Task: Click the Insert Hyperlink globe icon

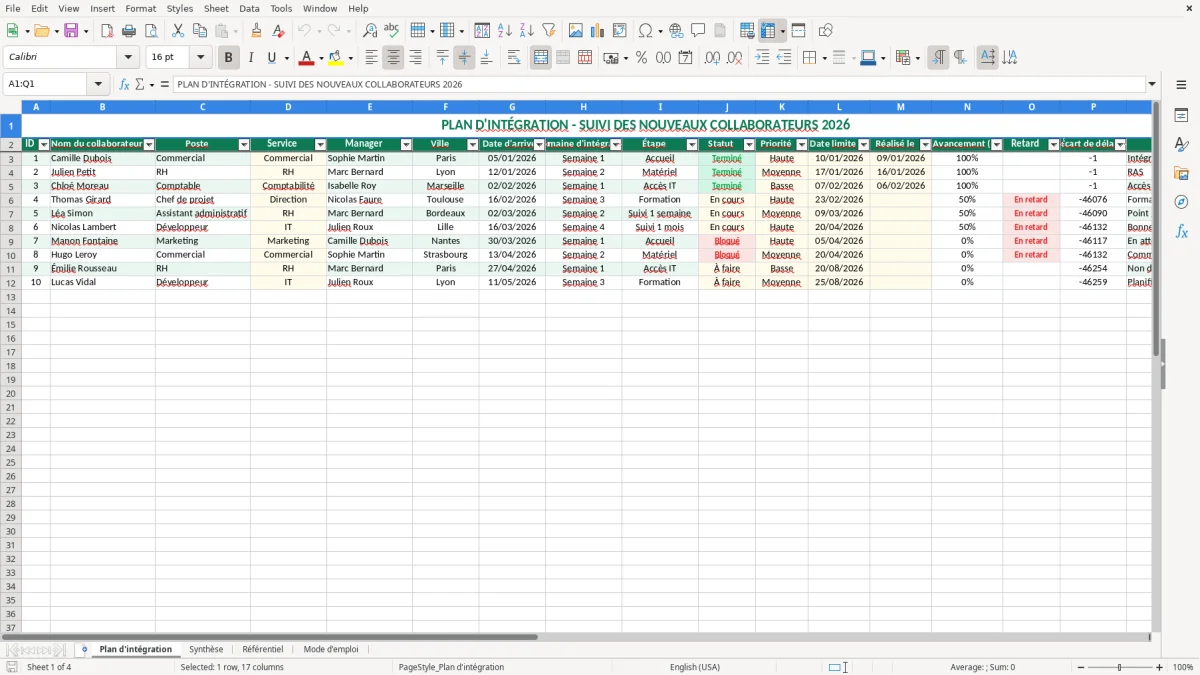Action: point(677,31)
